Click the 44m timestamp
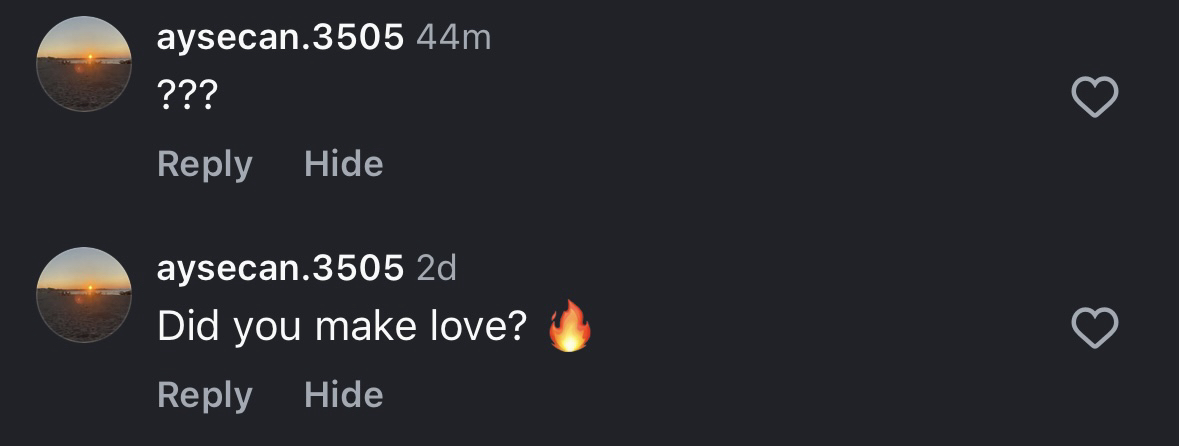 point(453,38)
